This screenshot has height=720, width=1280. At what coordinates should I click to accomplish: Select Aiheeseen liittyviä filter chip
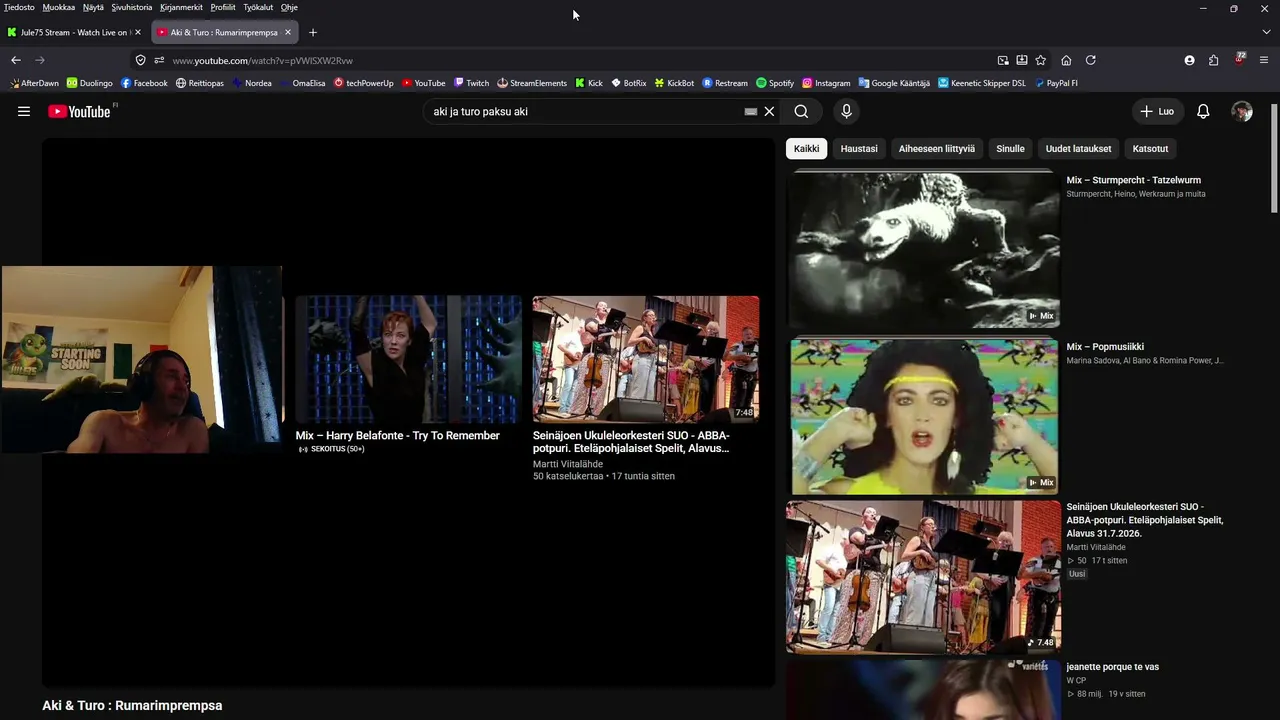click(937, 149)
